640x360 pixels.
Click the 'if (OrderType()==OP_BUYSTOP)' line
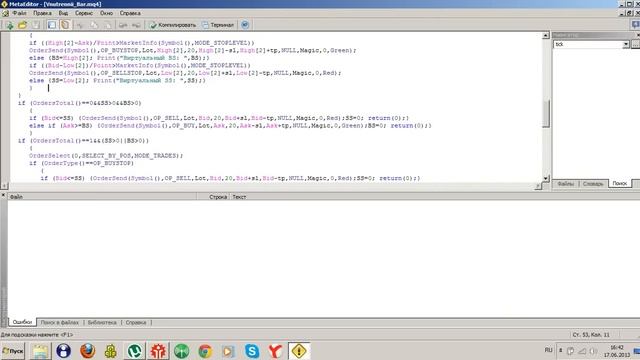[82, 163]
